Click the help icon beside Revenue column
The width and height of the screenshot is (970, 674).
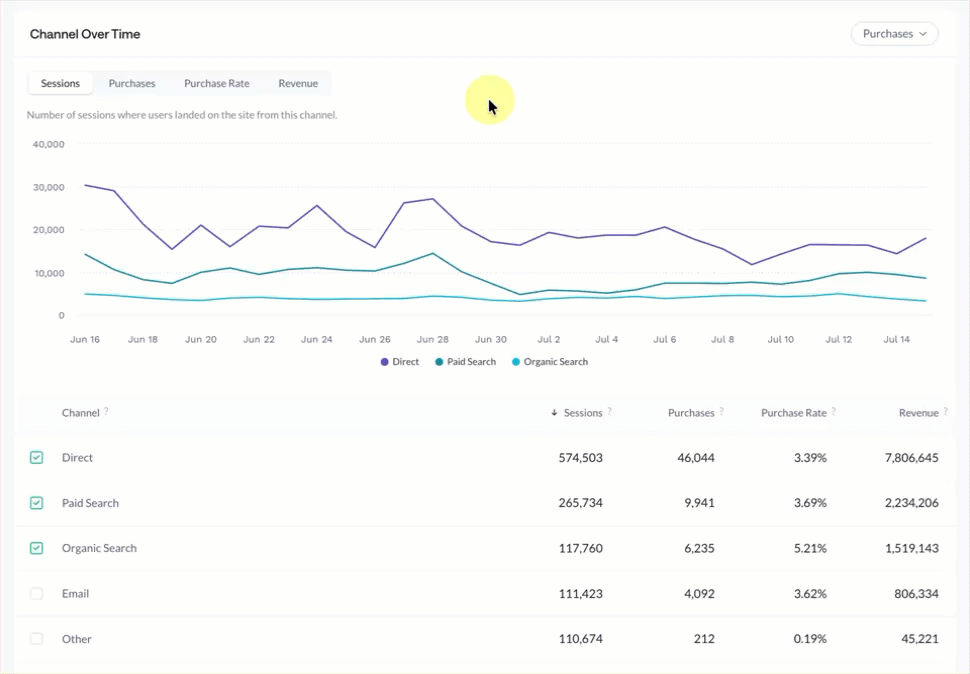945,411
